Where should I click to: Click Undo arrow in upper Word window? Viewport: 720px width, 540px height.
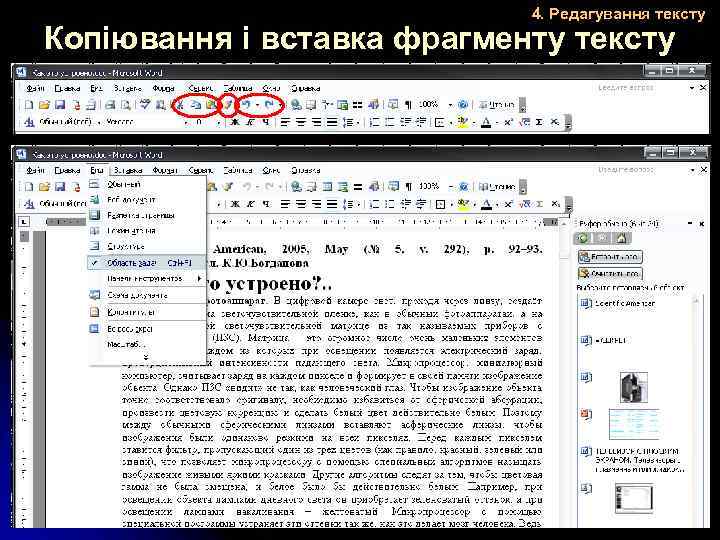tap(246, 105)
